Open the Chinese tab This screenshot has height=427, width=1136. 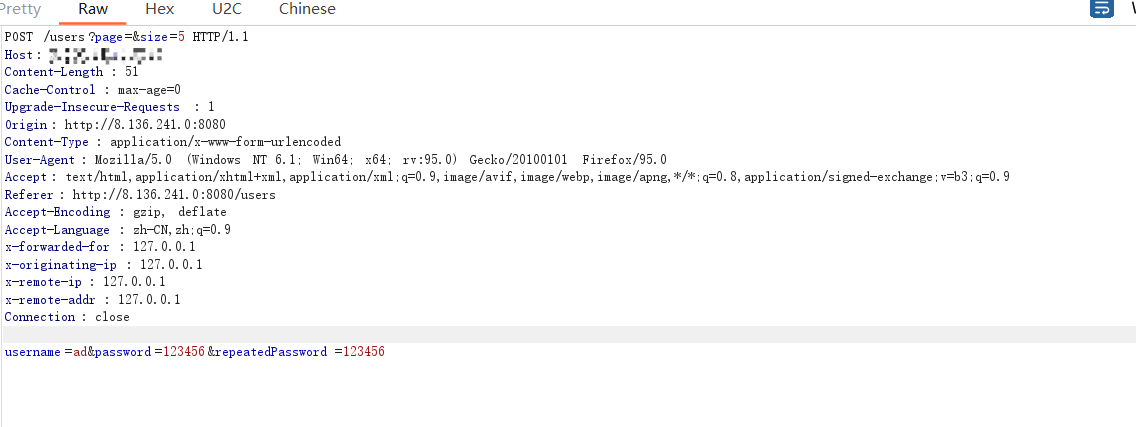click(x=307, y=9)
